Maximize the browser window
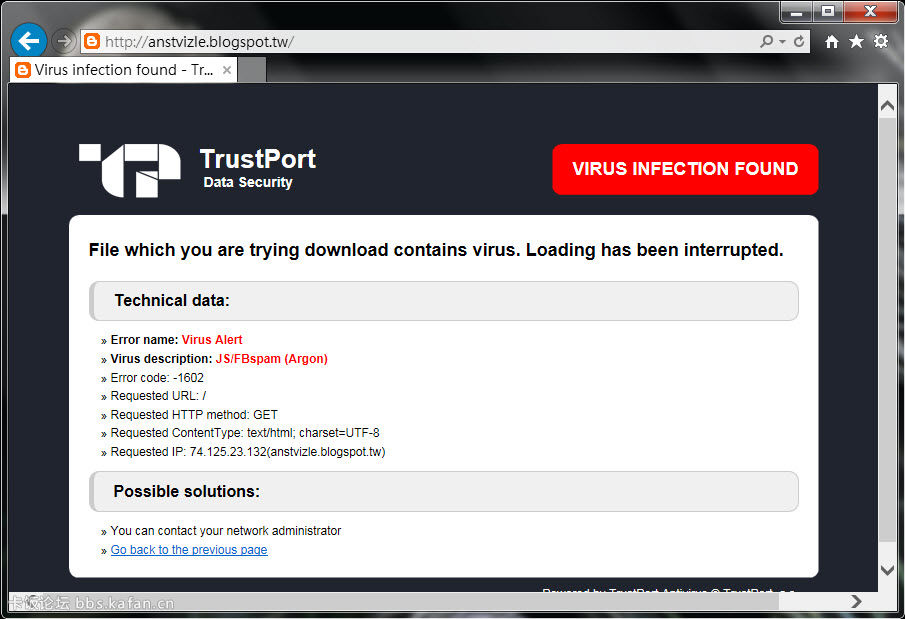 [828, 12]
